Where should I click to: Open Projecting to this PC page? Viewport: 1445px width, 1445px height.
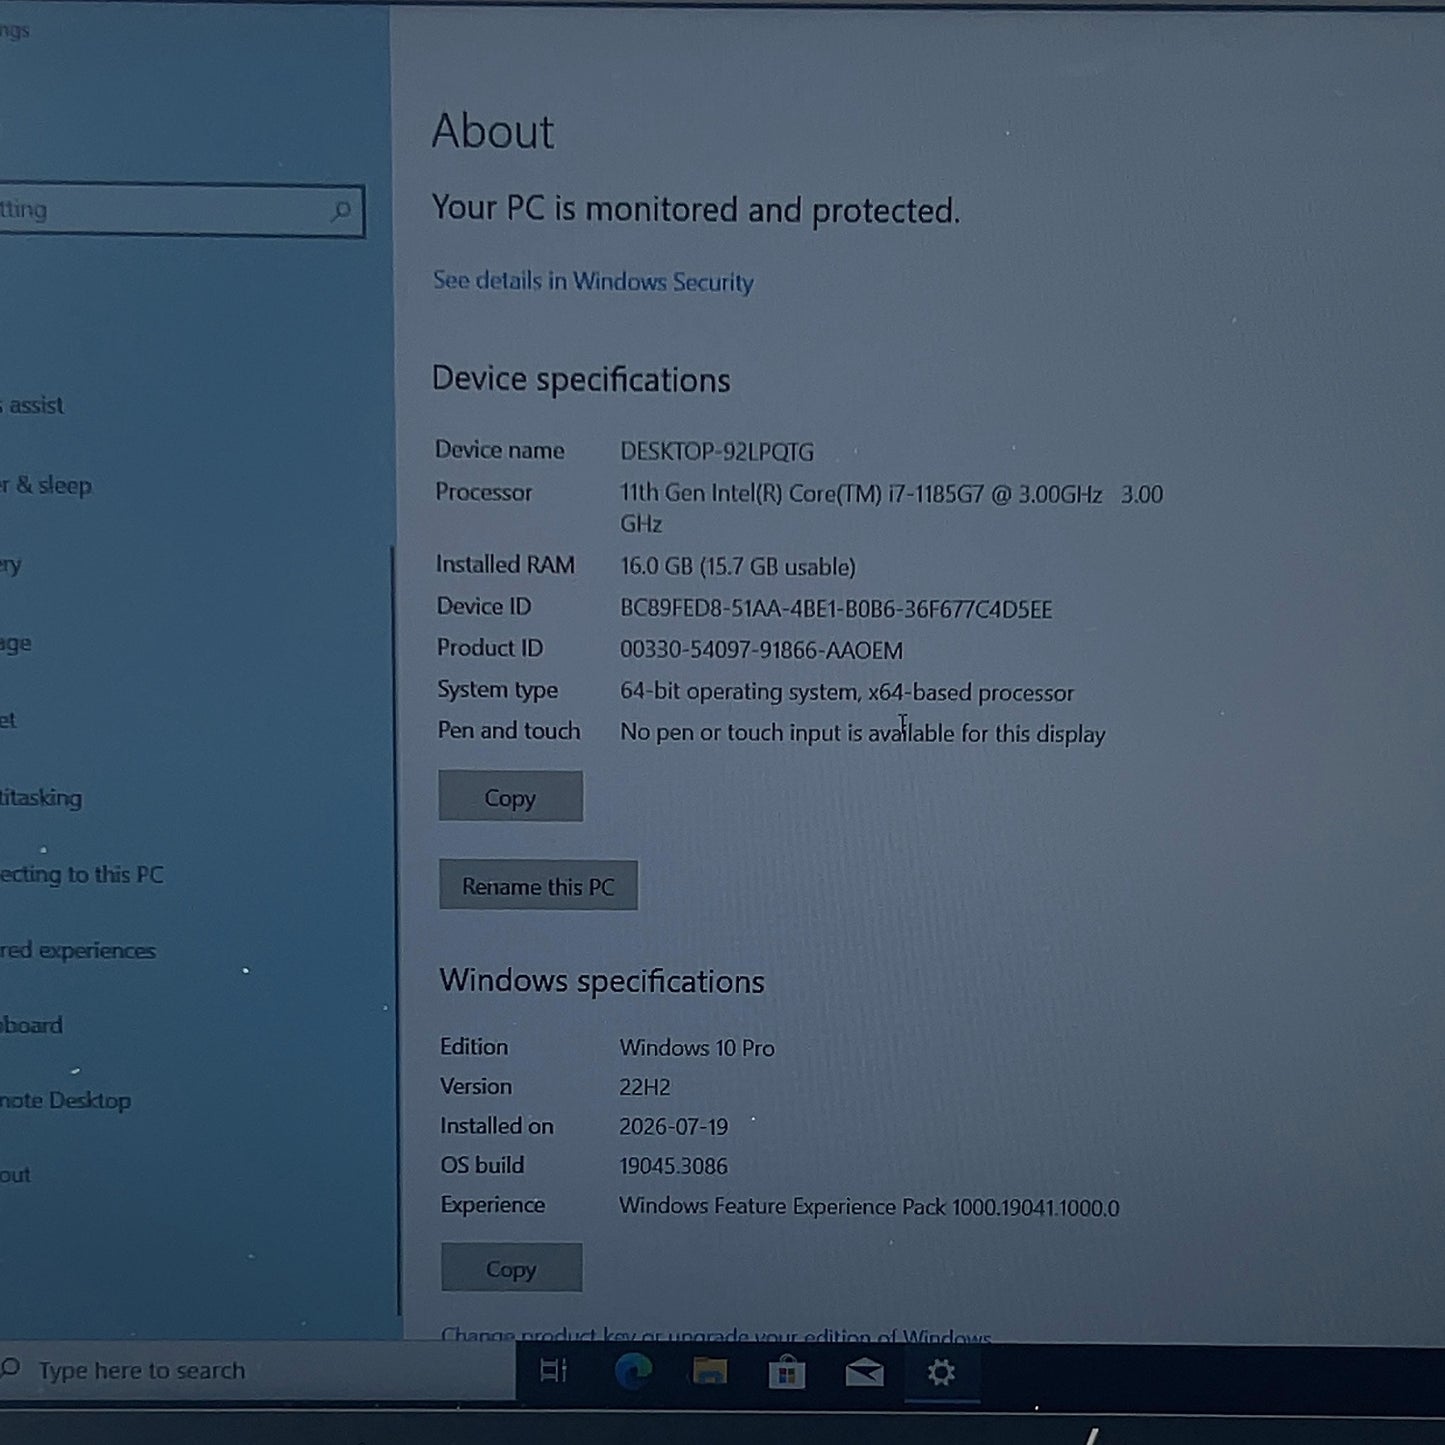[82, 874]
